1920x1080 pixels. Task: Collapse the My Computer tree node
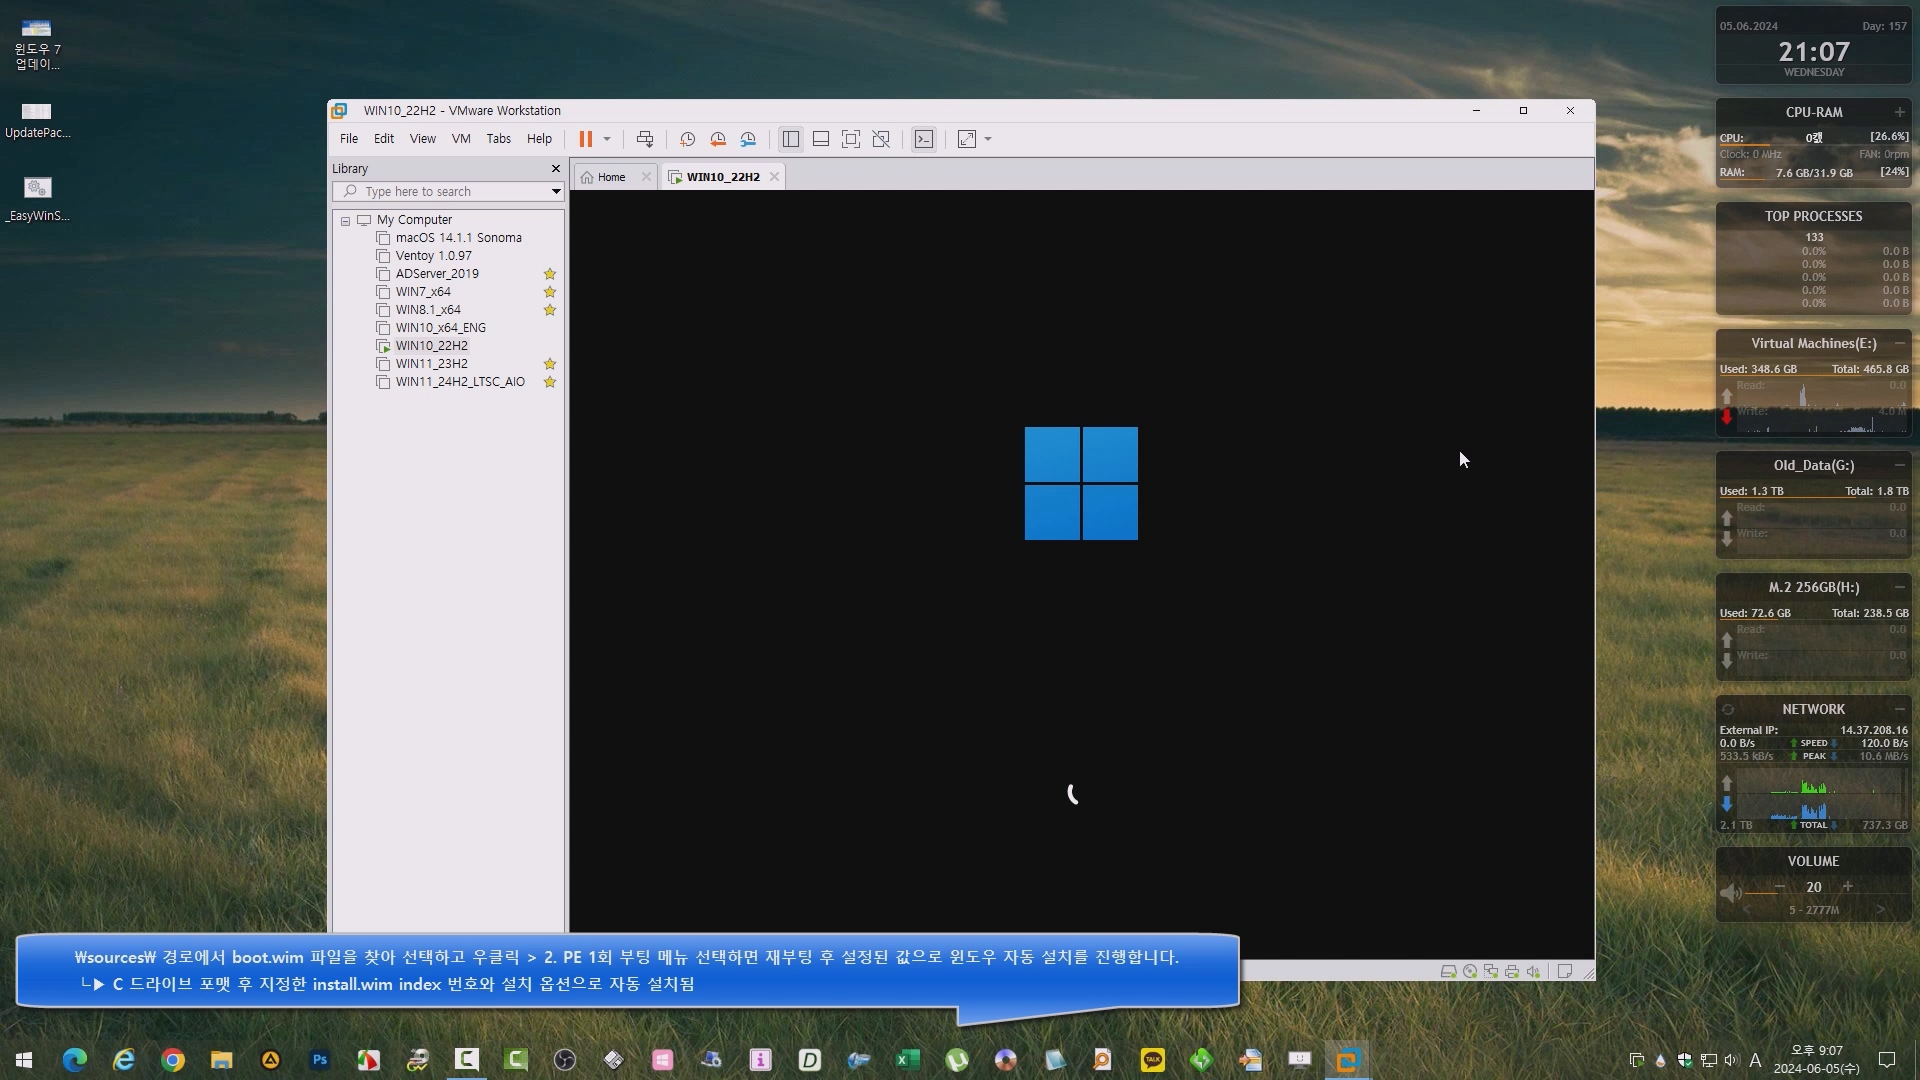(345, 220)
